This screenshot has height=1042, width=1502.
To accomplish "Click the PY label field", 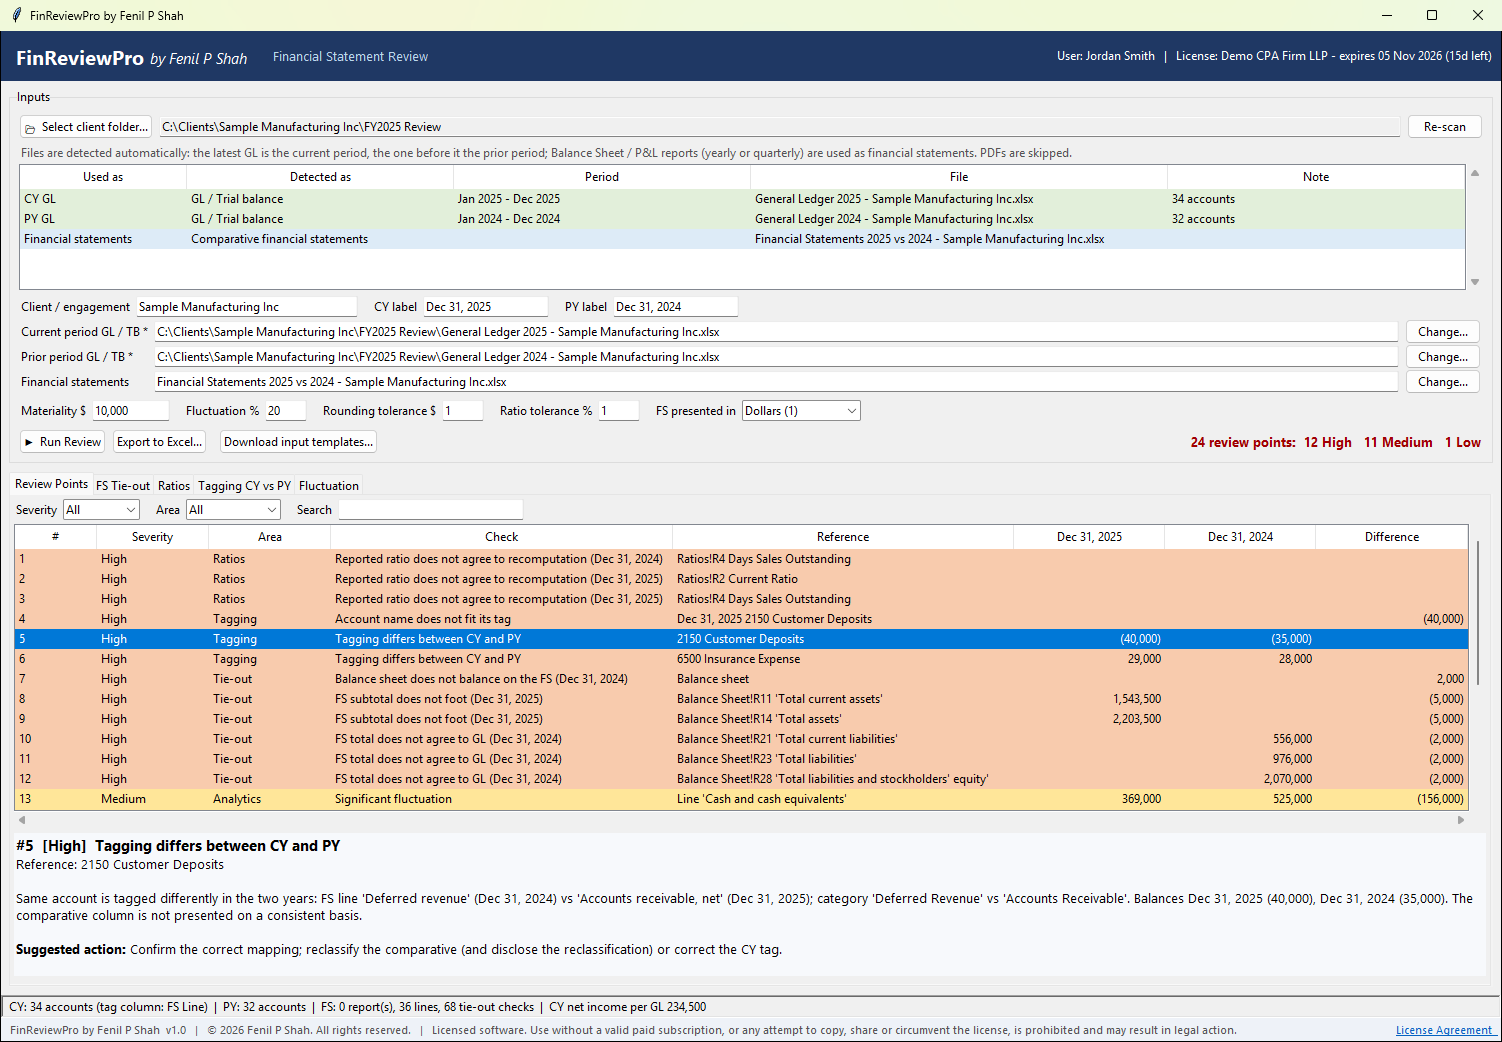I will coord(676,307).
